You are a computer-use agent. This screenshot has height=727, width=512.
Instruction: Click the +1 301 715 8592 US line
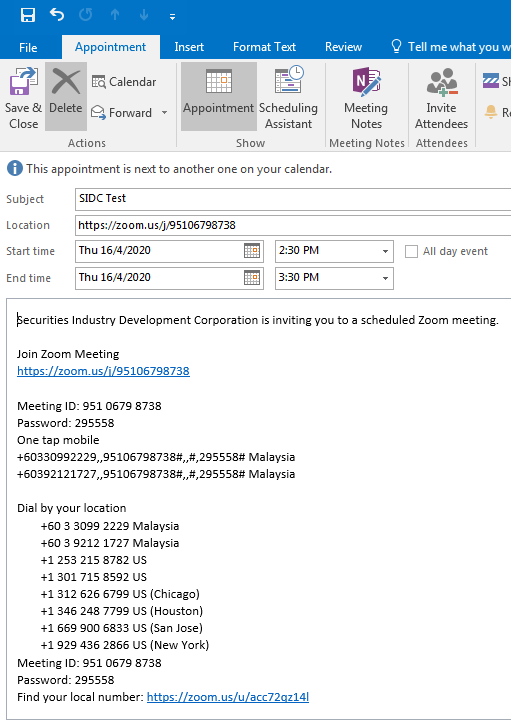94,577
